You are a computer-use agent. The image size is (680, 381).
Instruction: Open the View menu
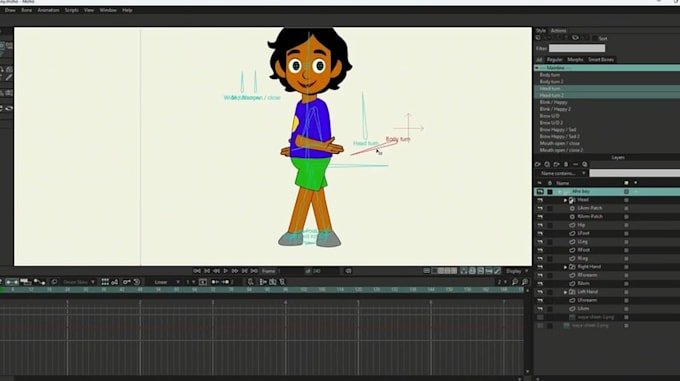[89, 10]
